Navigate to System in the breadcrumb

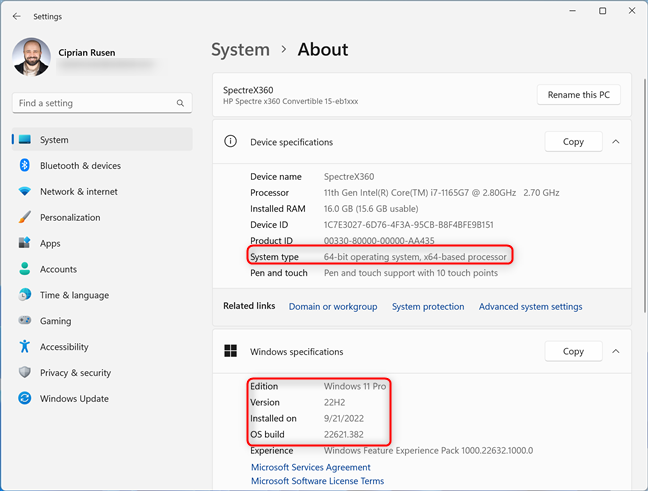(240, 49)
